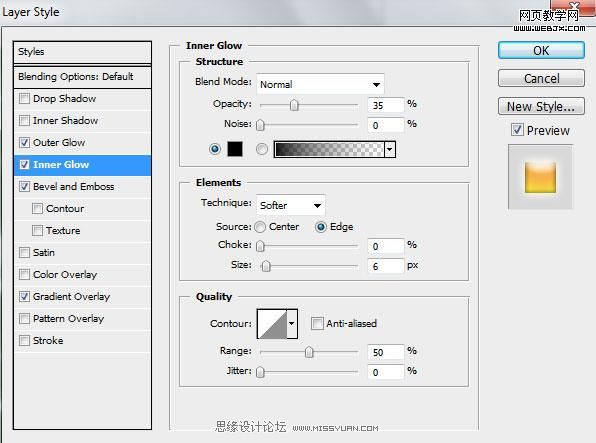596x443 pixels.
Task: Enable the Texture sub-option checkbox
Action: [x=37, y=230]
